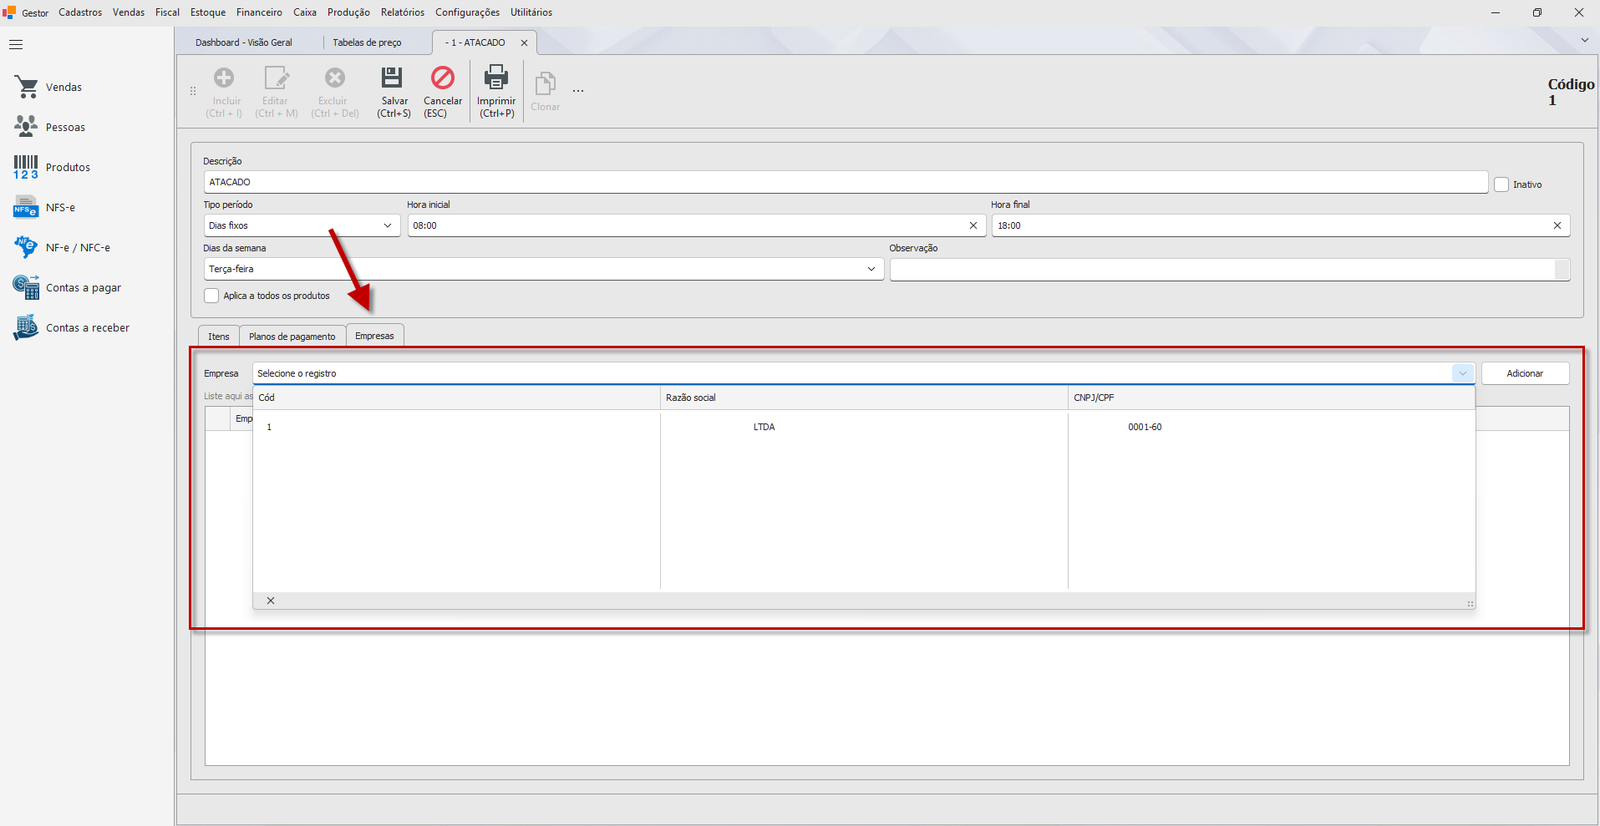
Task: Expand the Tipo período dropdown
Action: pos(388,226)
